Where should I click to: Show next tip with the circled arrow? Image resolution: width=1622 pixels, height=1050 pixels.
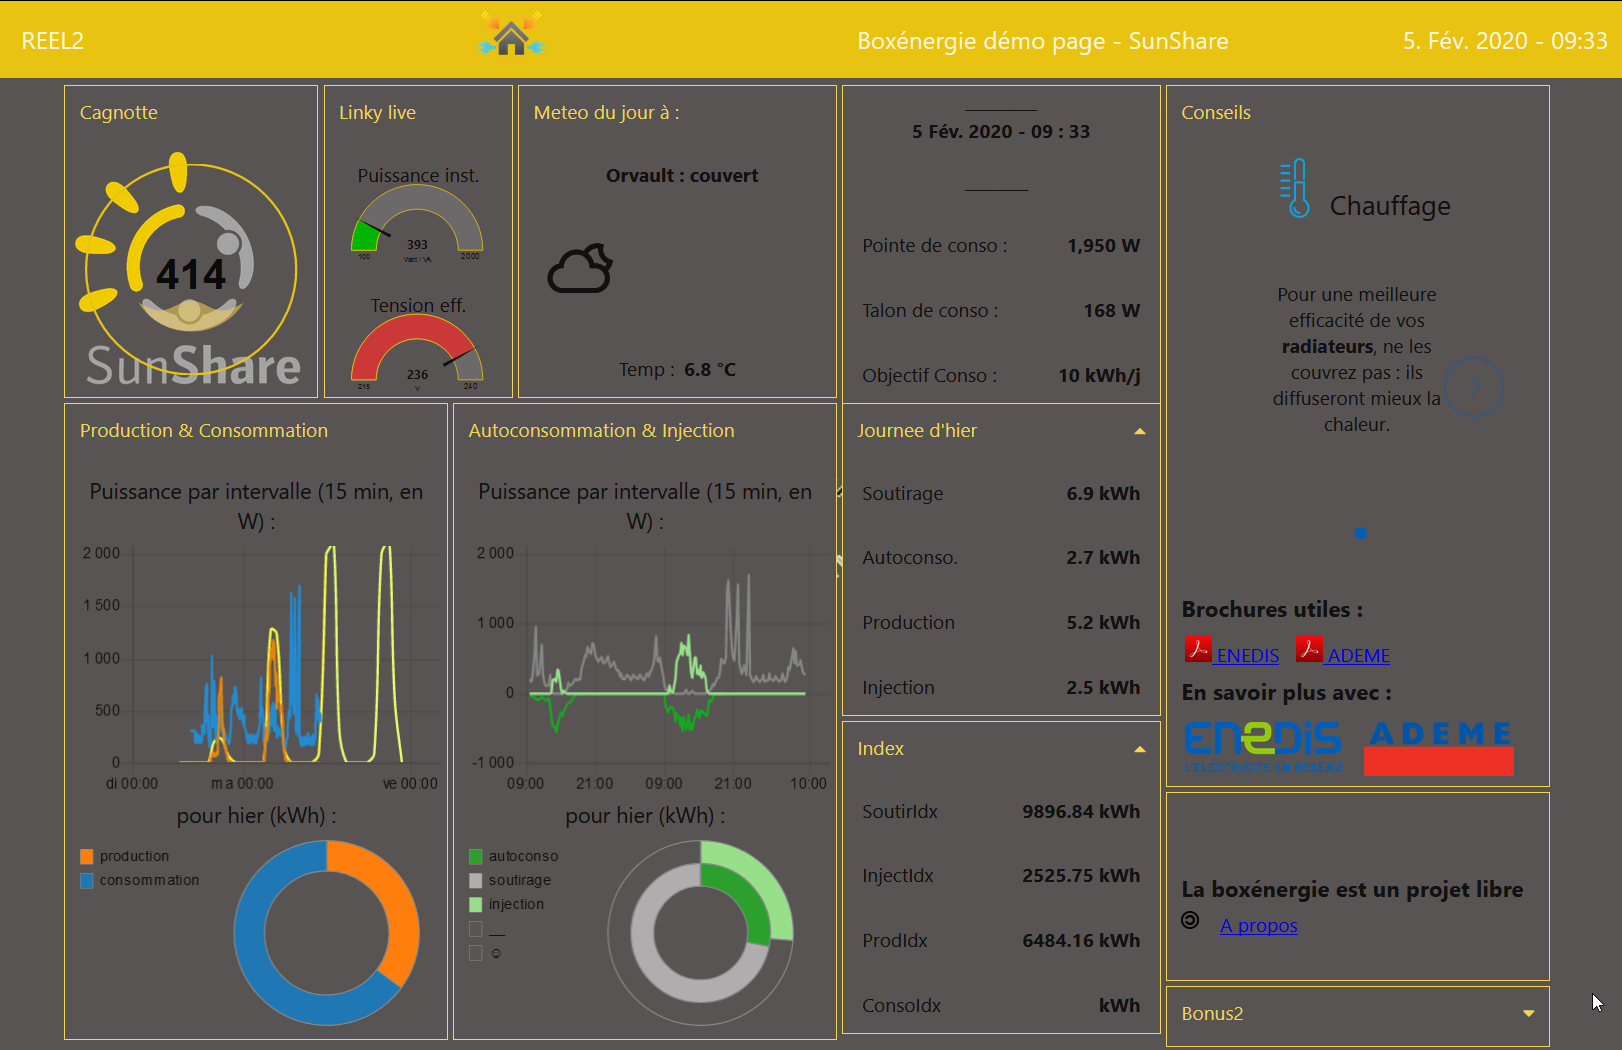pos(1474,387)
